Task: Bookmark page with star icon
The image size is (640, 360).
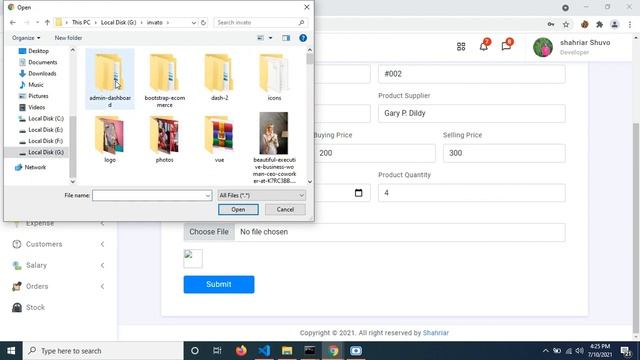Action: pos(566,24)
